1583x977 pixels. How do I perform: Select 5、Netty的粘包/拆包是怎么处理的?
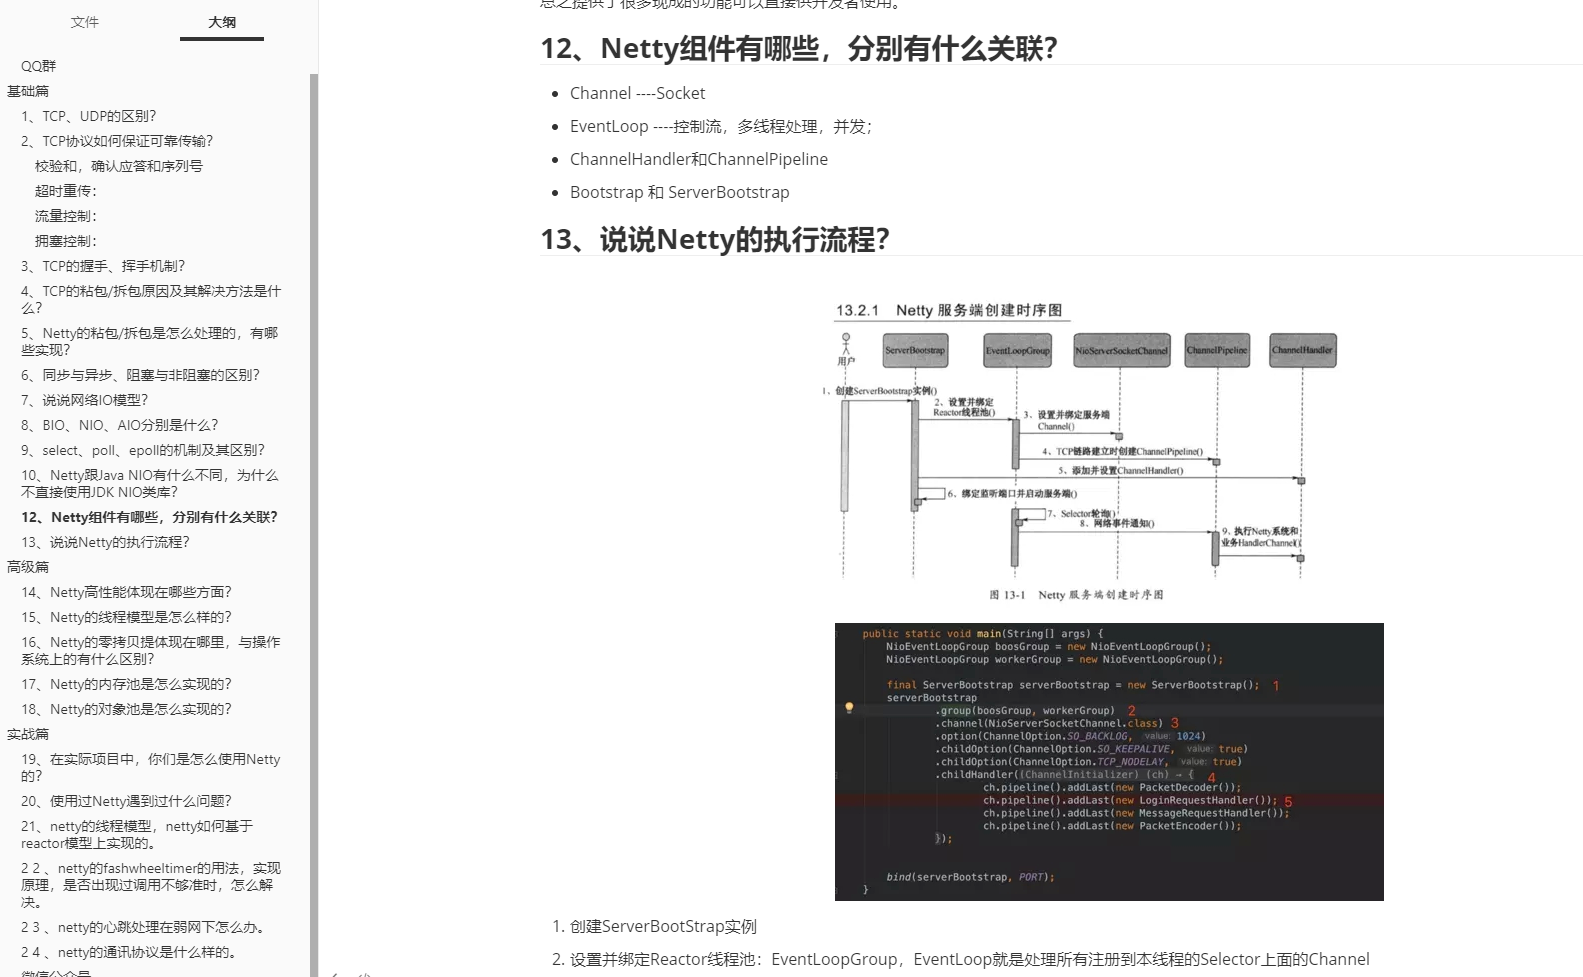pos(150,341)
